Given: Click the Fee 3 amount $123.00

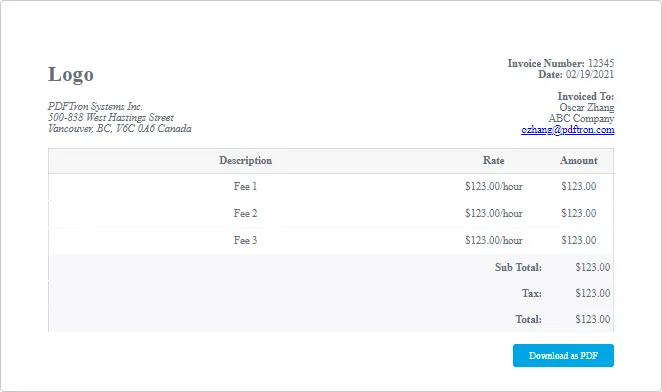Looking at the screenshot, I should tap(578, 240).
